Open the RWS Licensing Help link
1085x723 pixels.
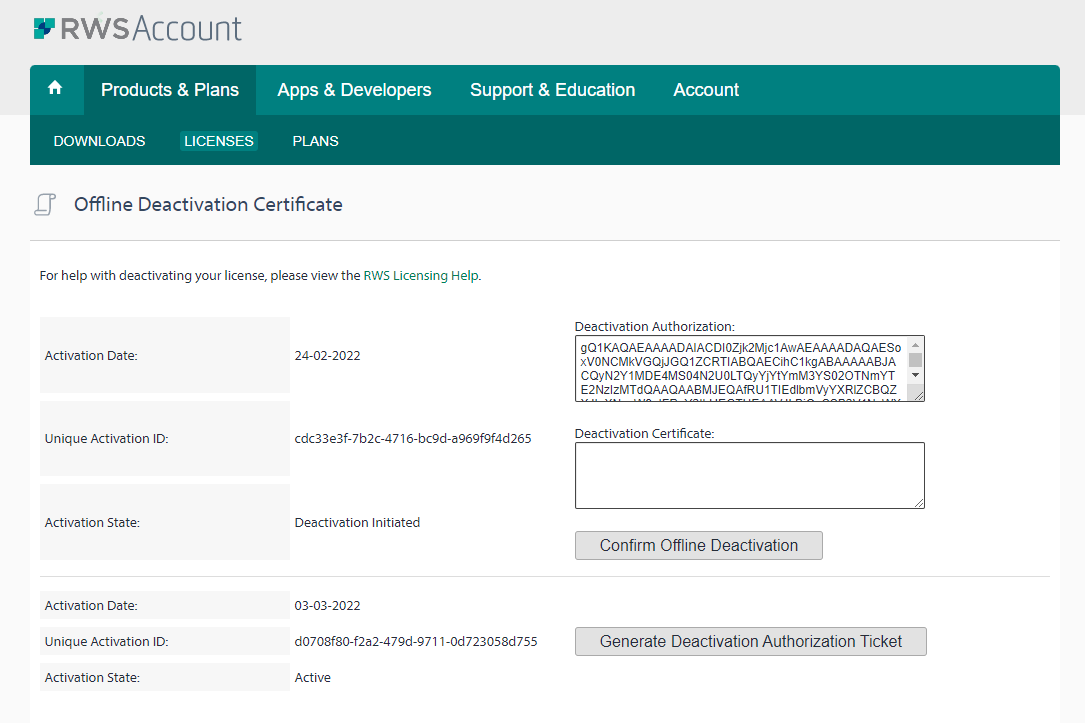[421, 275]
